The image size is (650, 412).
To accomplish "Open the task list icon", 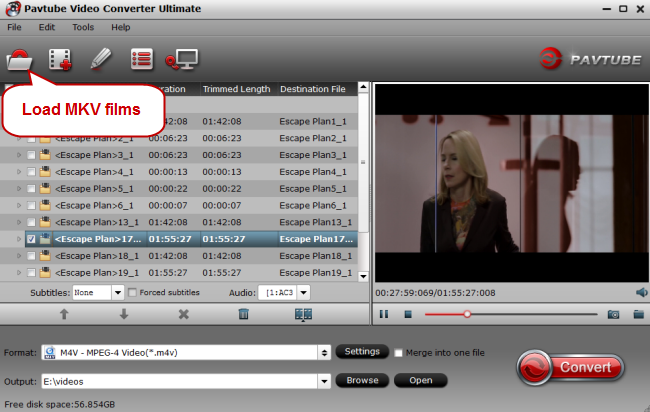I will click(x=141, y=59).
